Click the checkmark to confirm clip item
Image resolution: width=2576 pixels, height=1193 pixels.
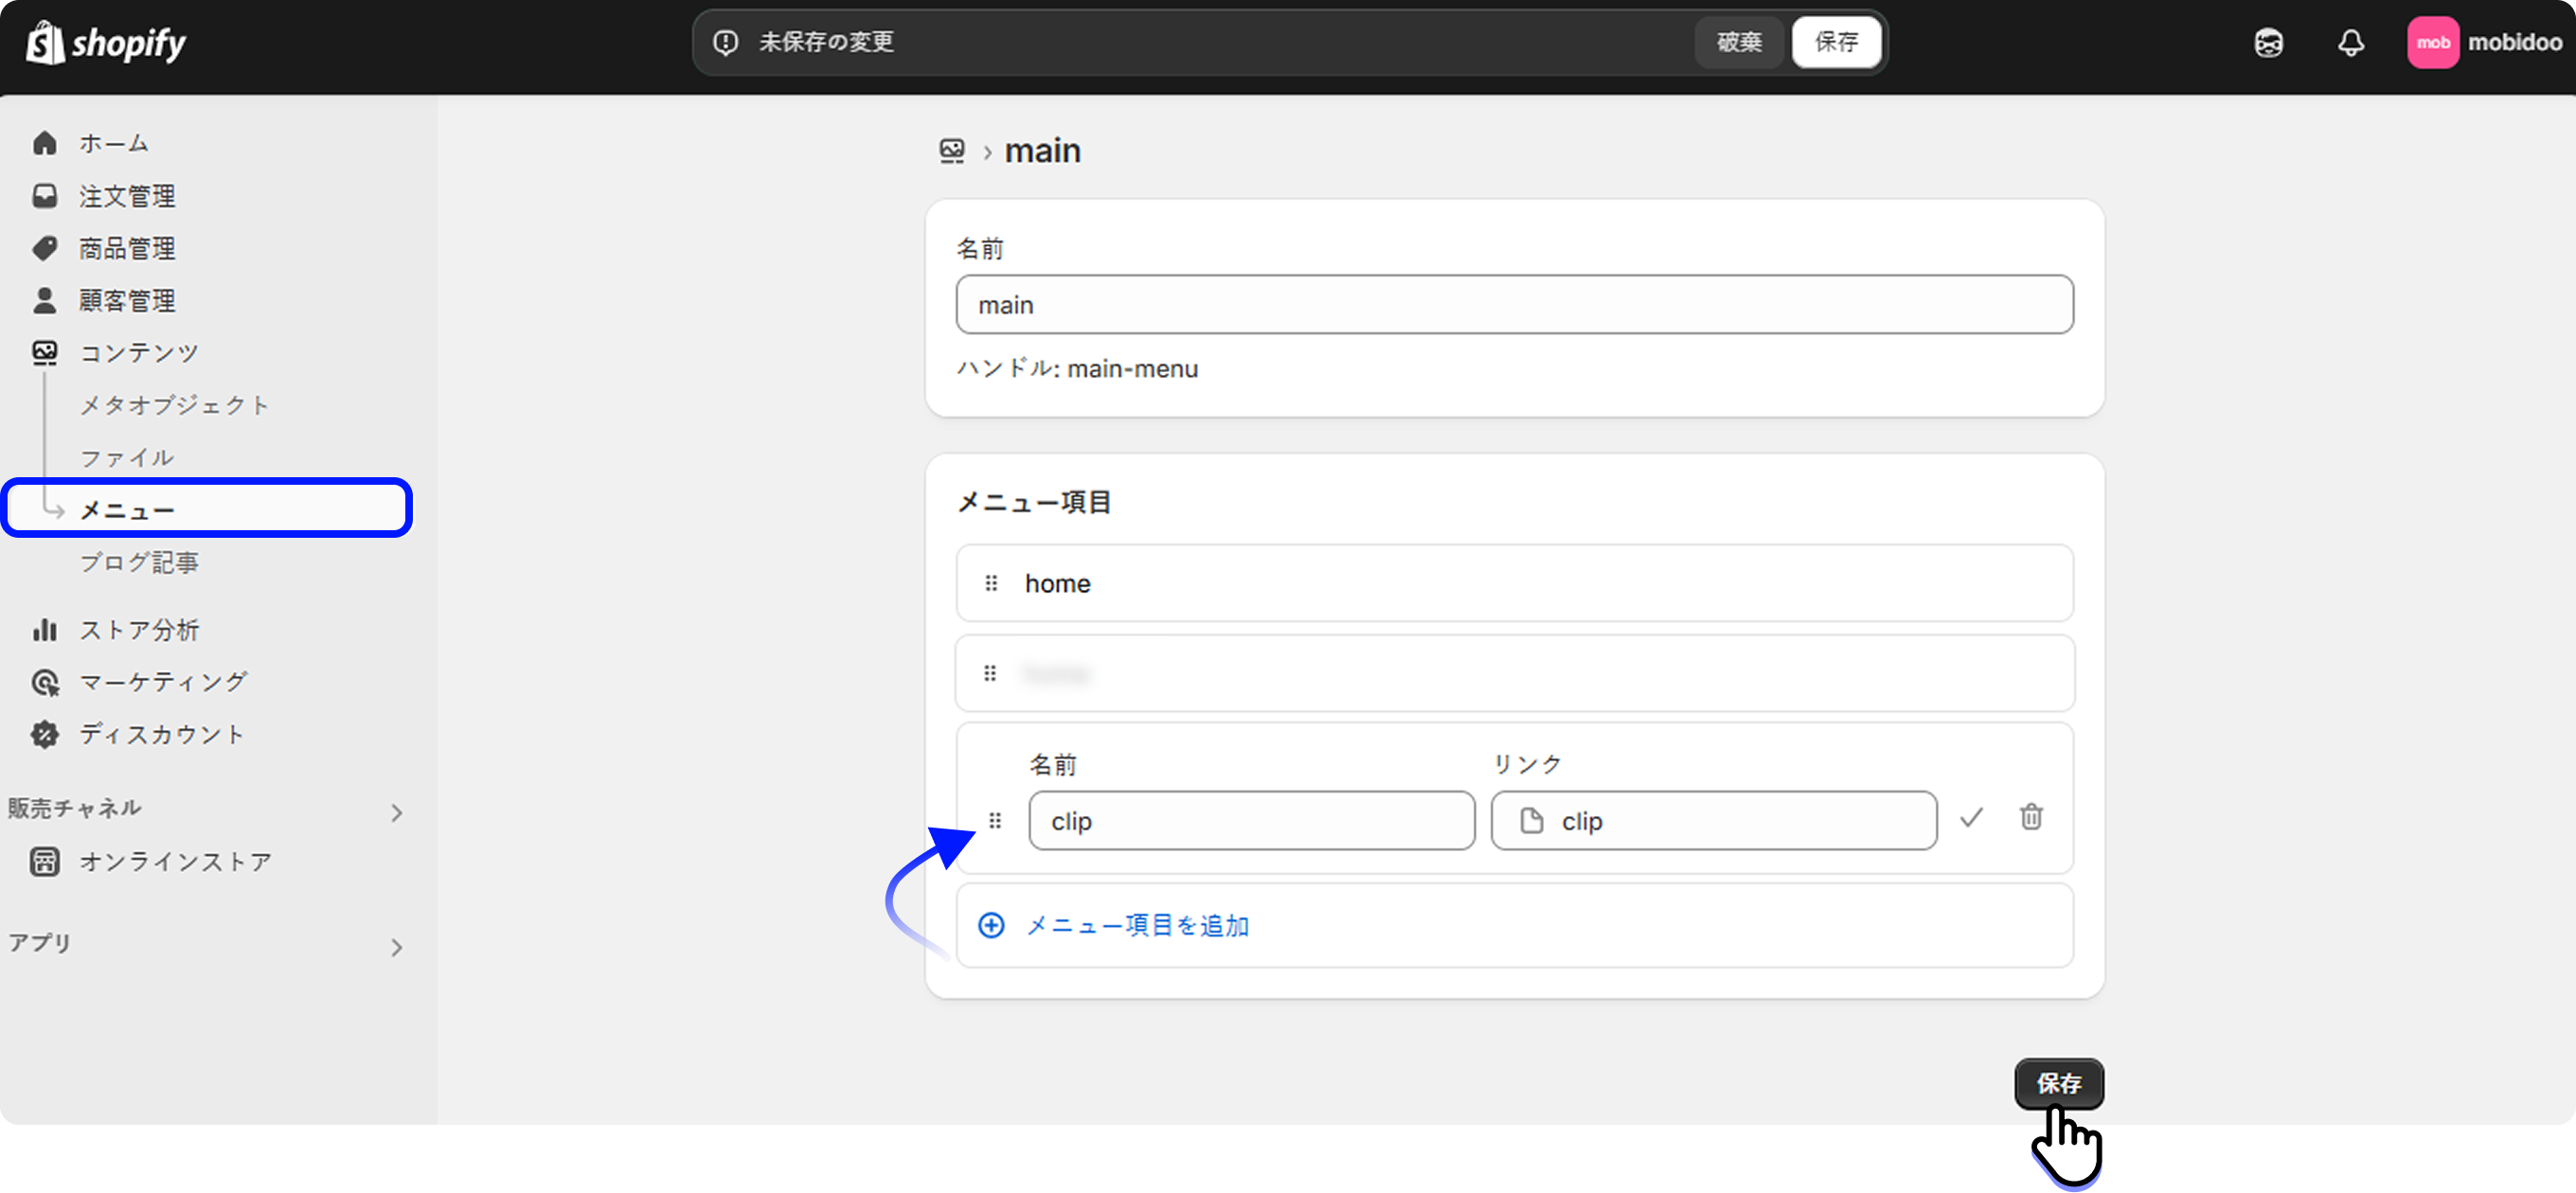click(1970, 818)
